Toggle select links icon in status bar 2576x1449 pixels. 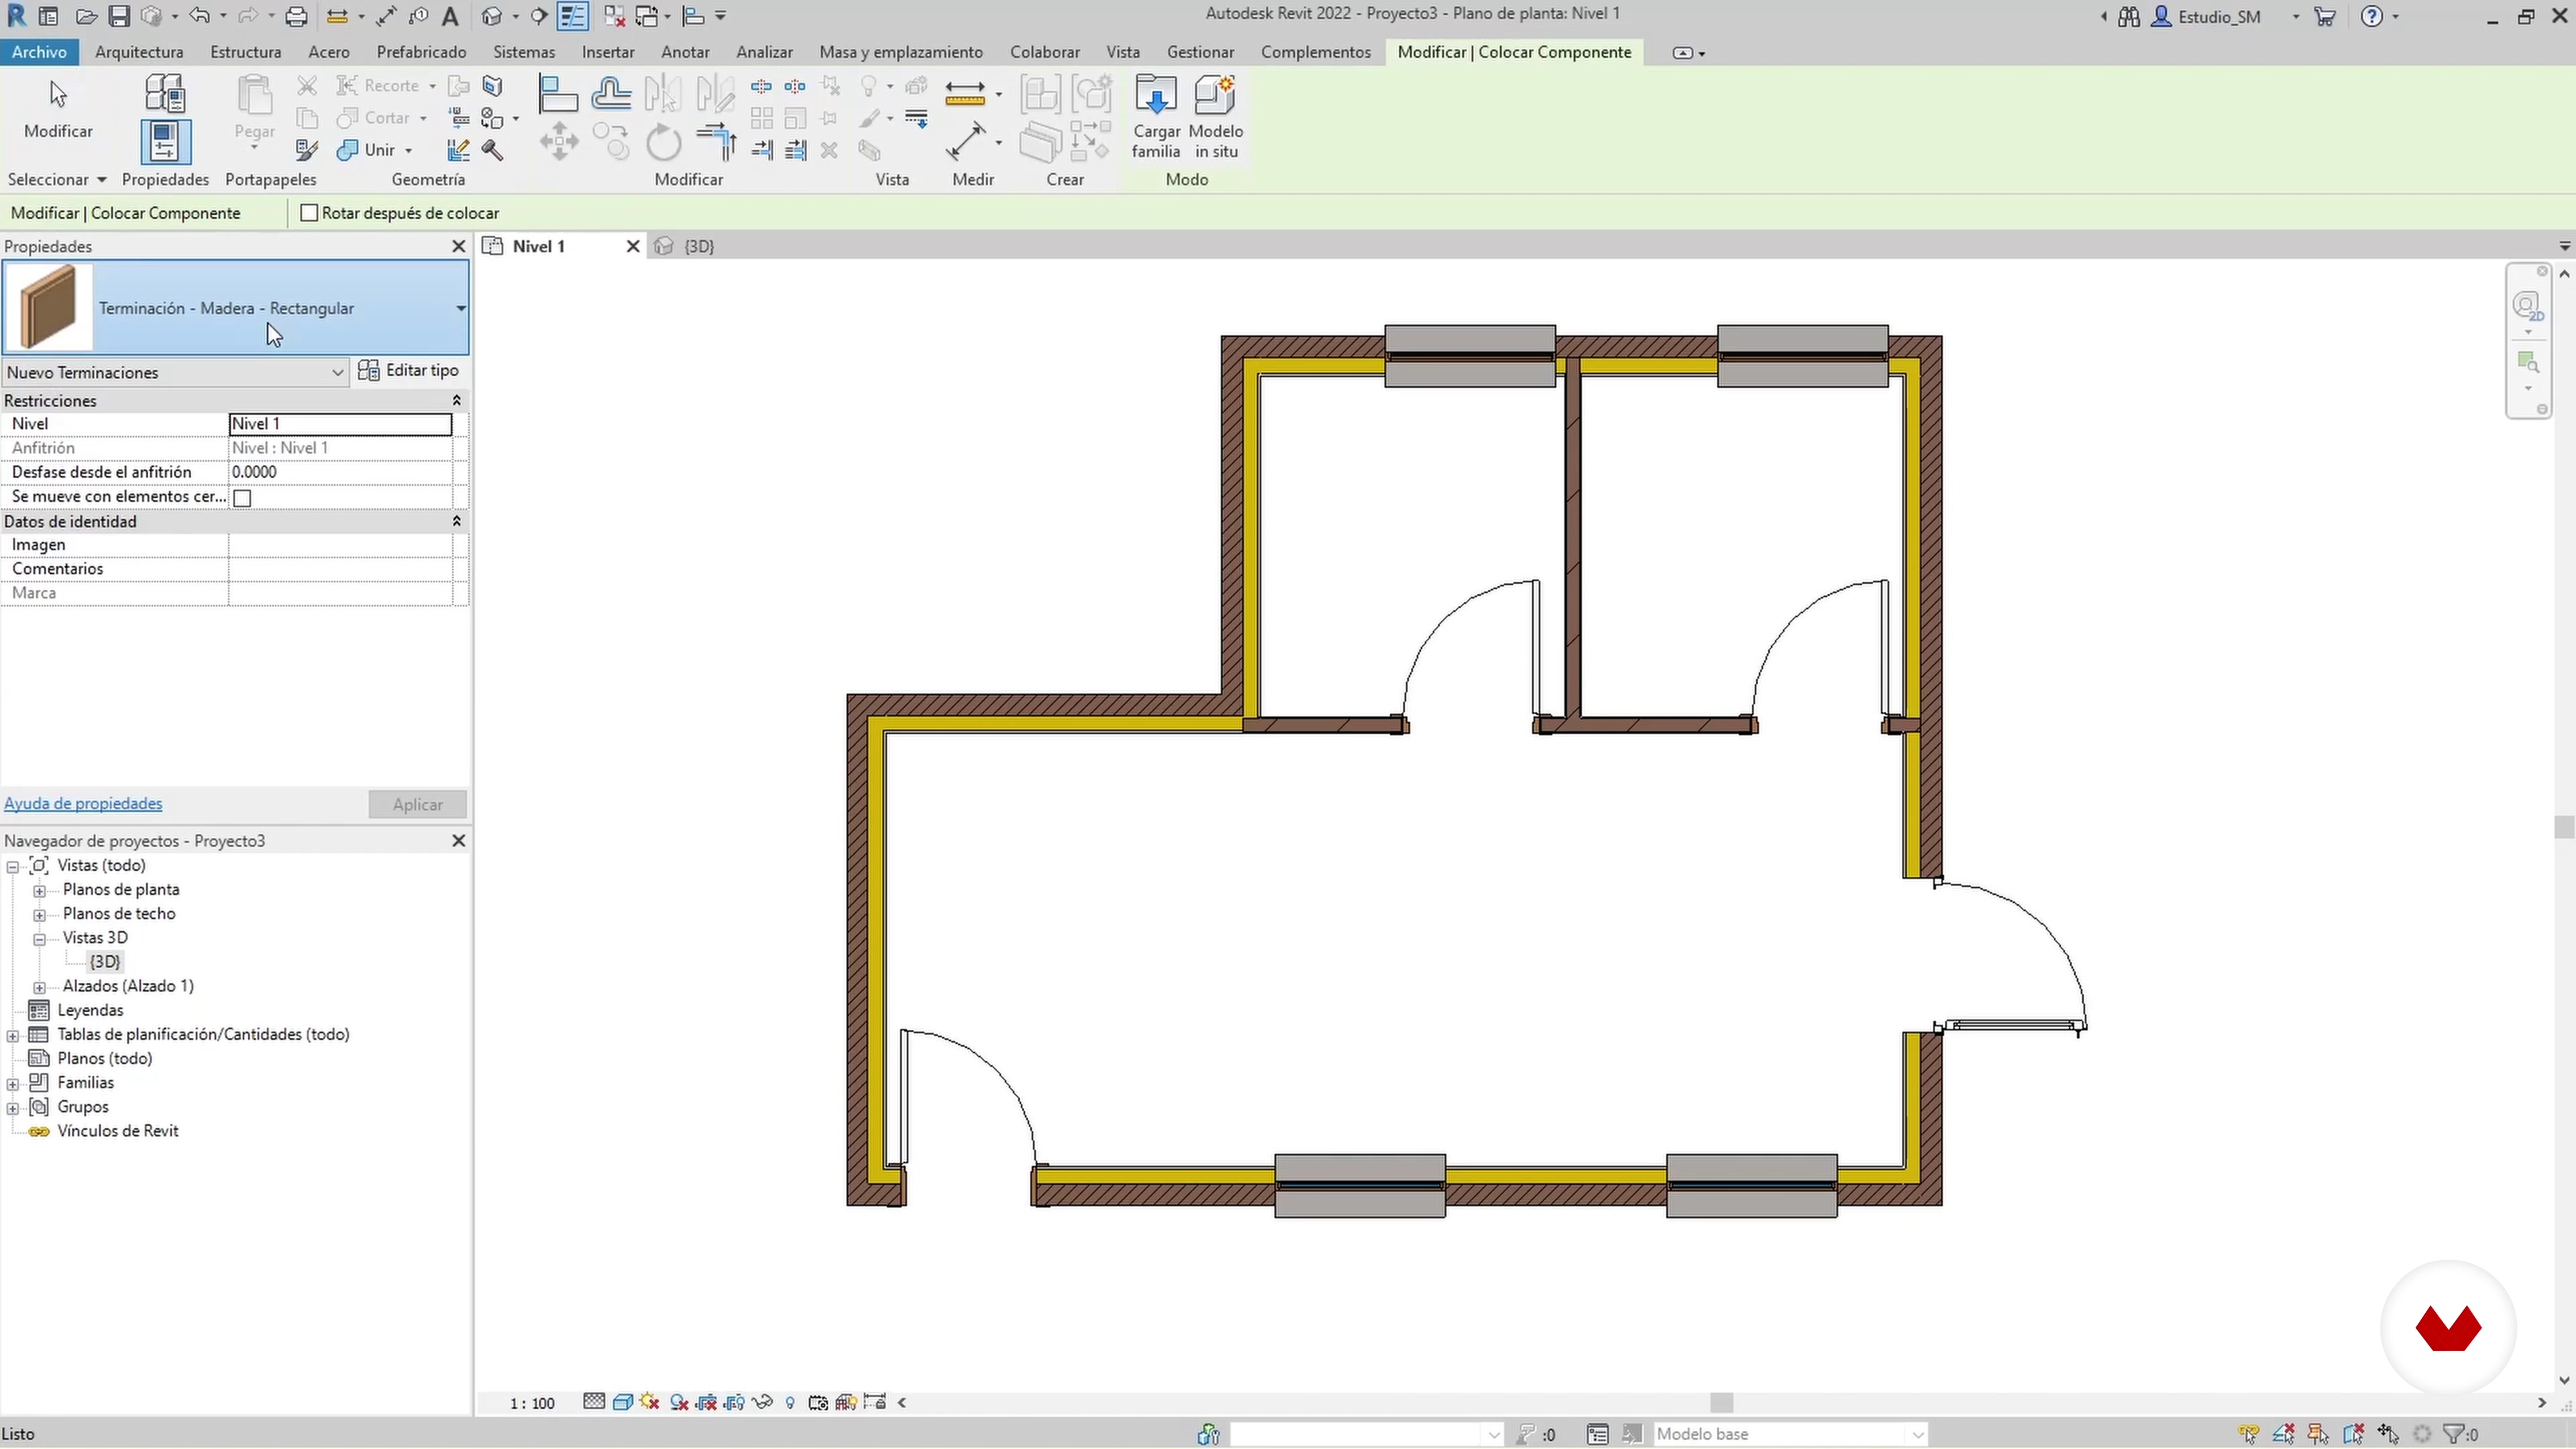2248,1434
